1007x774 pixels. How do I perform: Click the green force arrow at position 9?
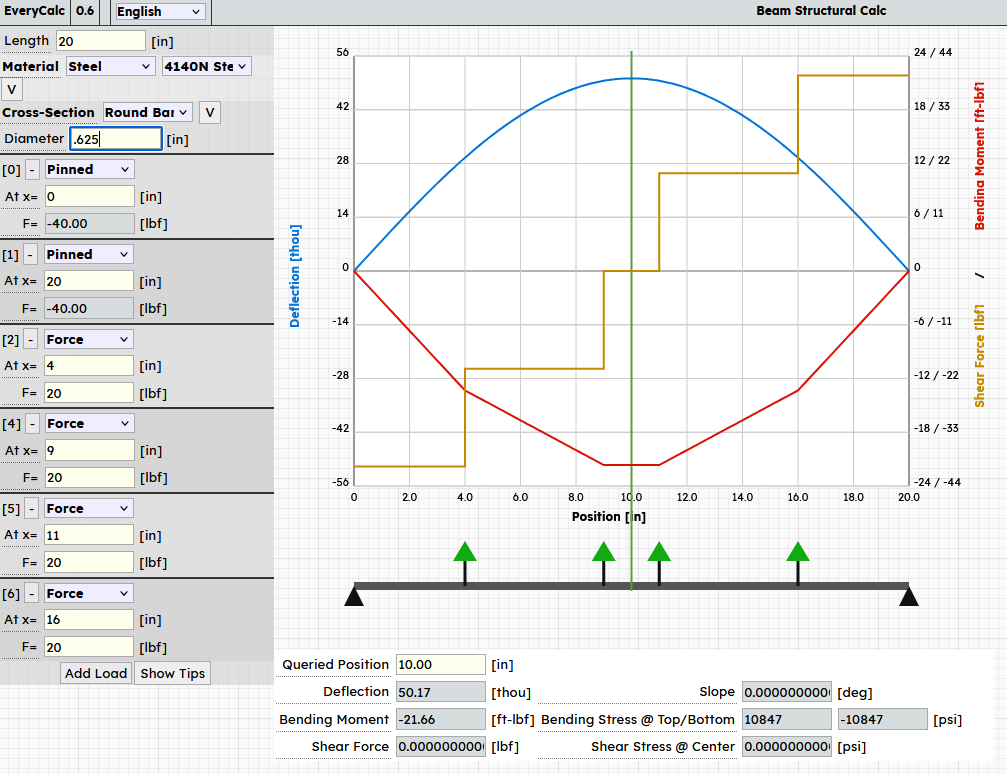tap(603, 553)
